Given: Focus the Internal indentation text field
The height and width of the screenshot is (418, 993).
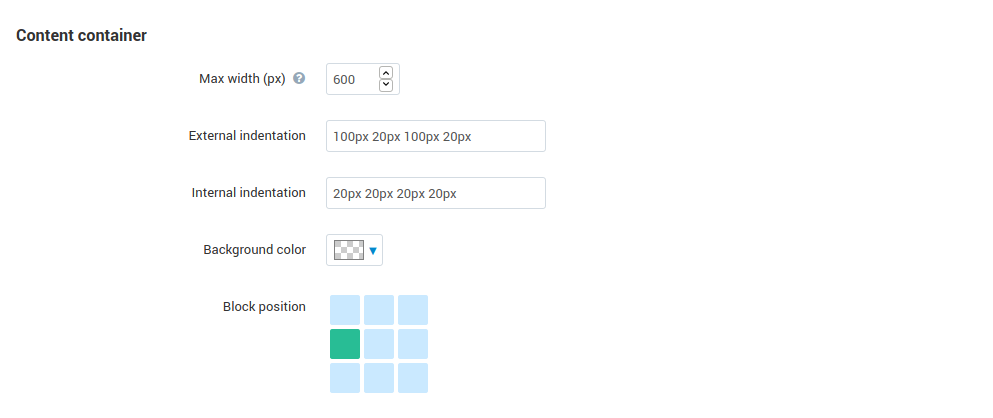Looking at the screenshot, I should 436,193.
